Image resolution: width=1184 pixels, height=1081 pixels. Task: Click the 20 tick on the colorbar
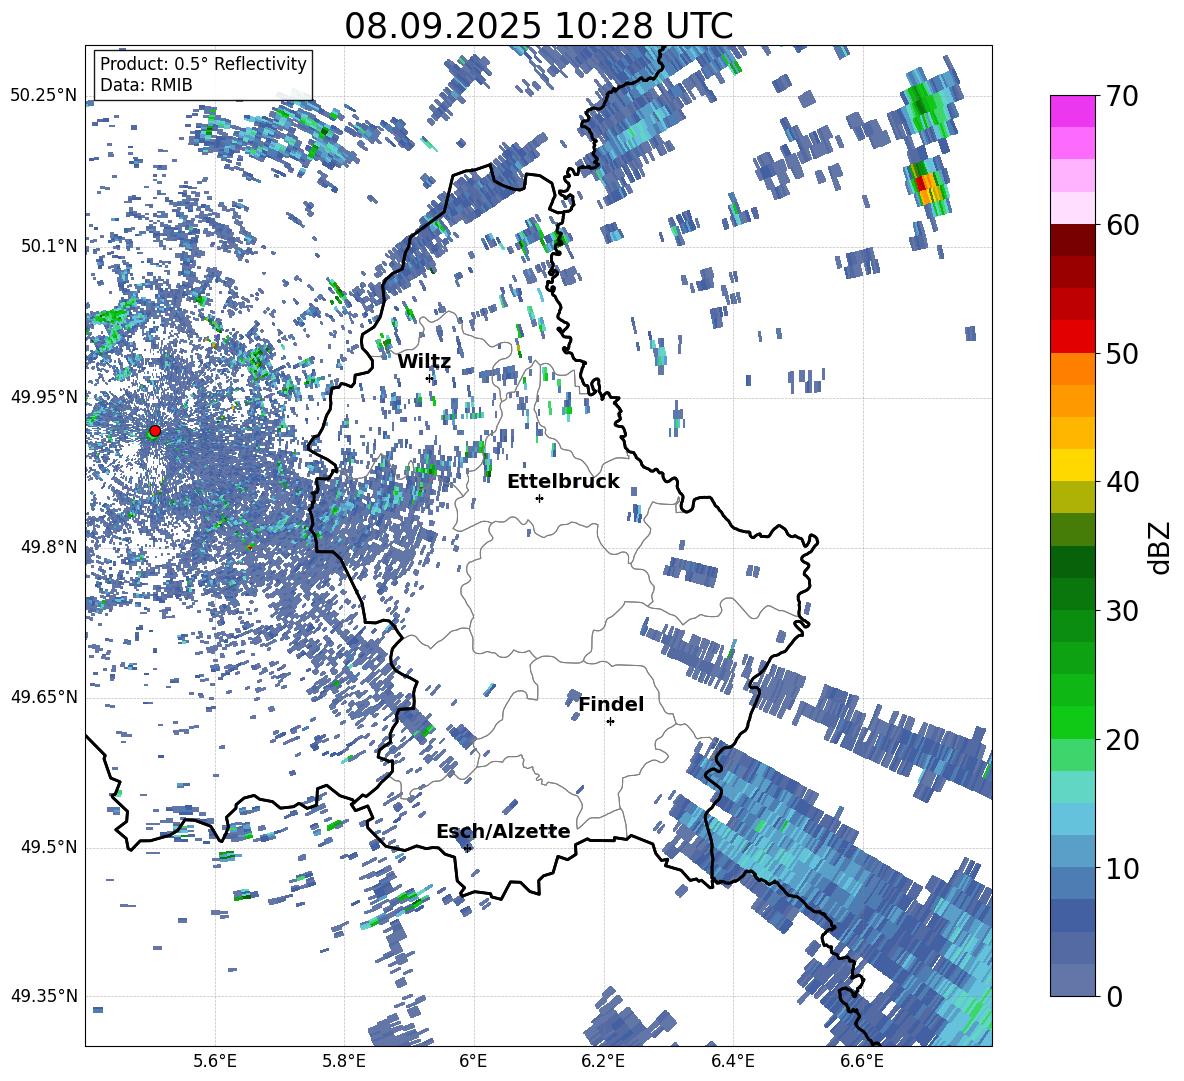point(1121,739)
